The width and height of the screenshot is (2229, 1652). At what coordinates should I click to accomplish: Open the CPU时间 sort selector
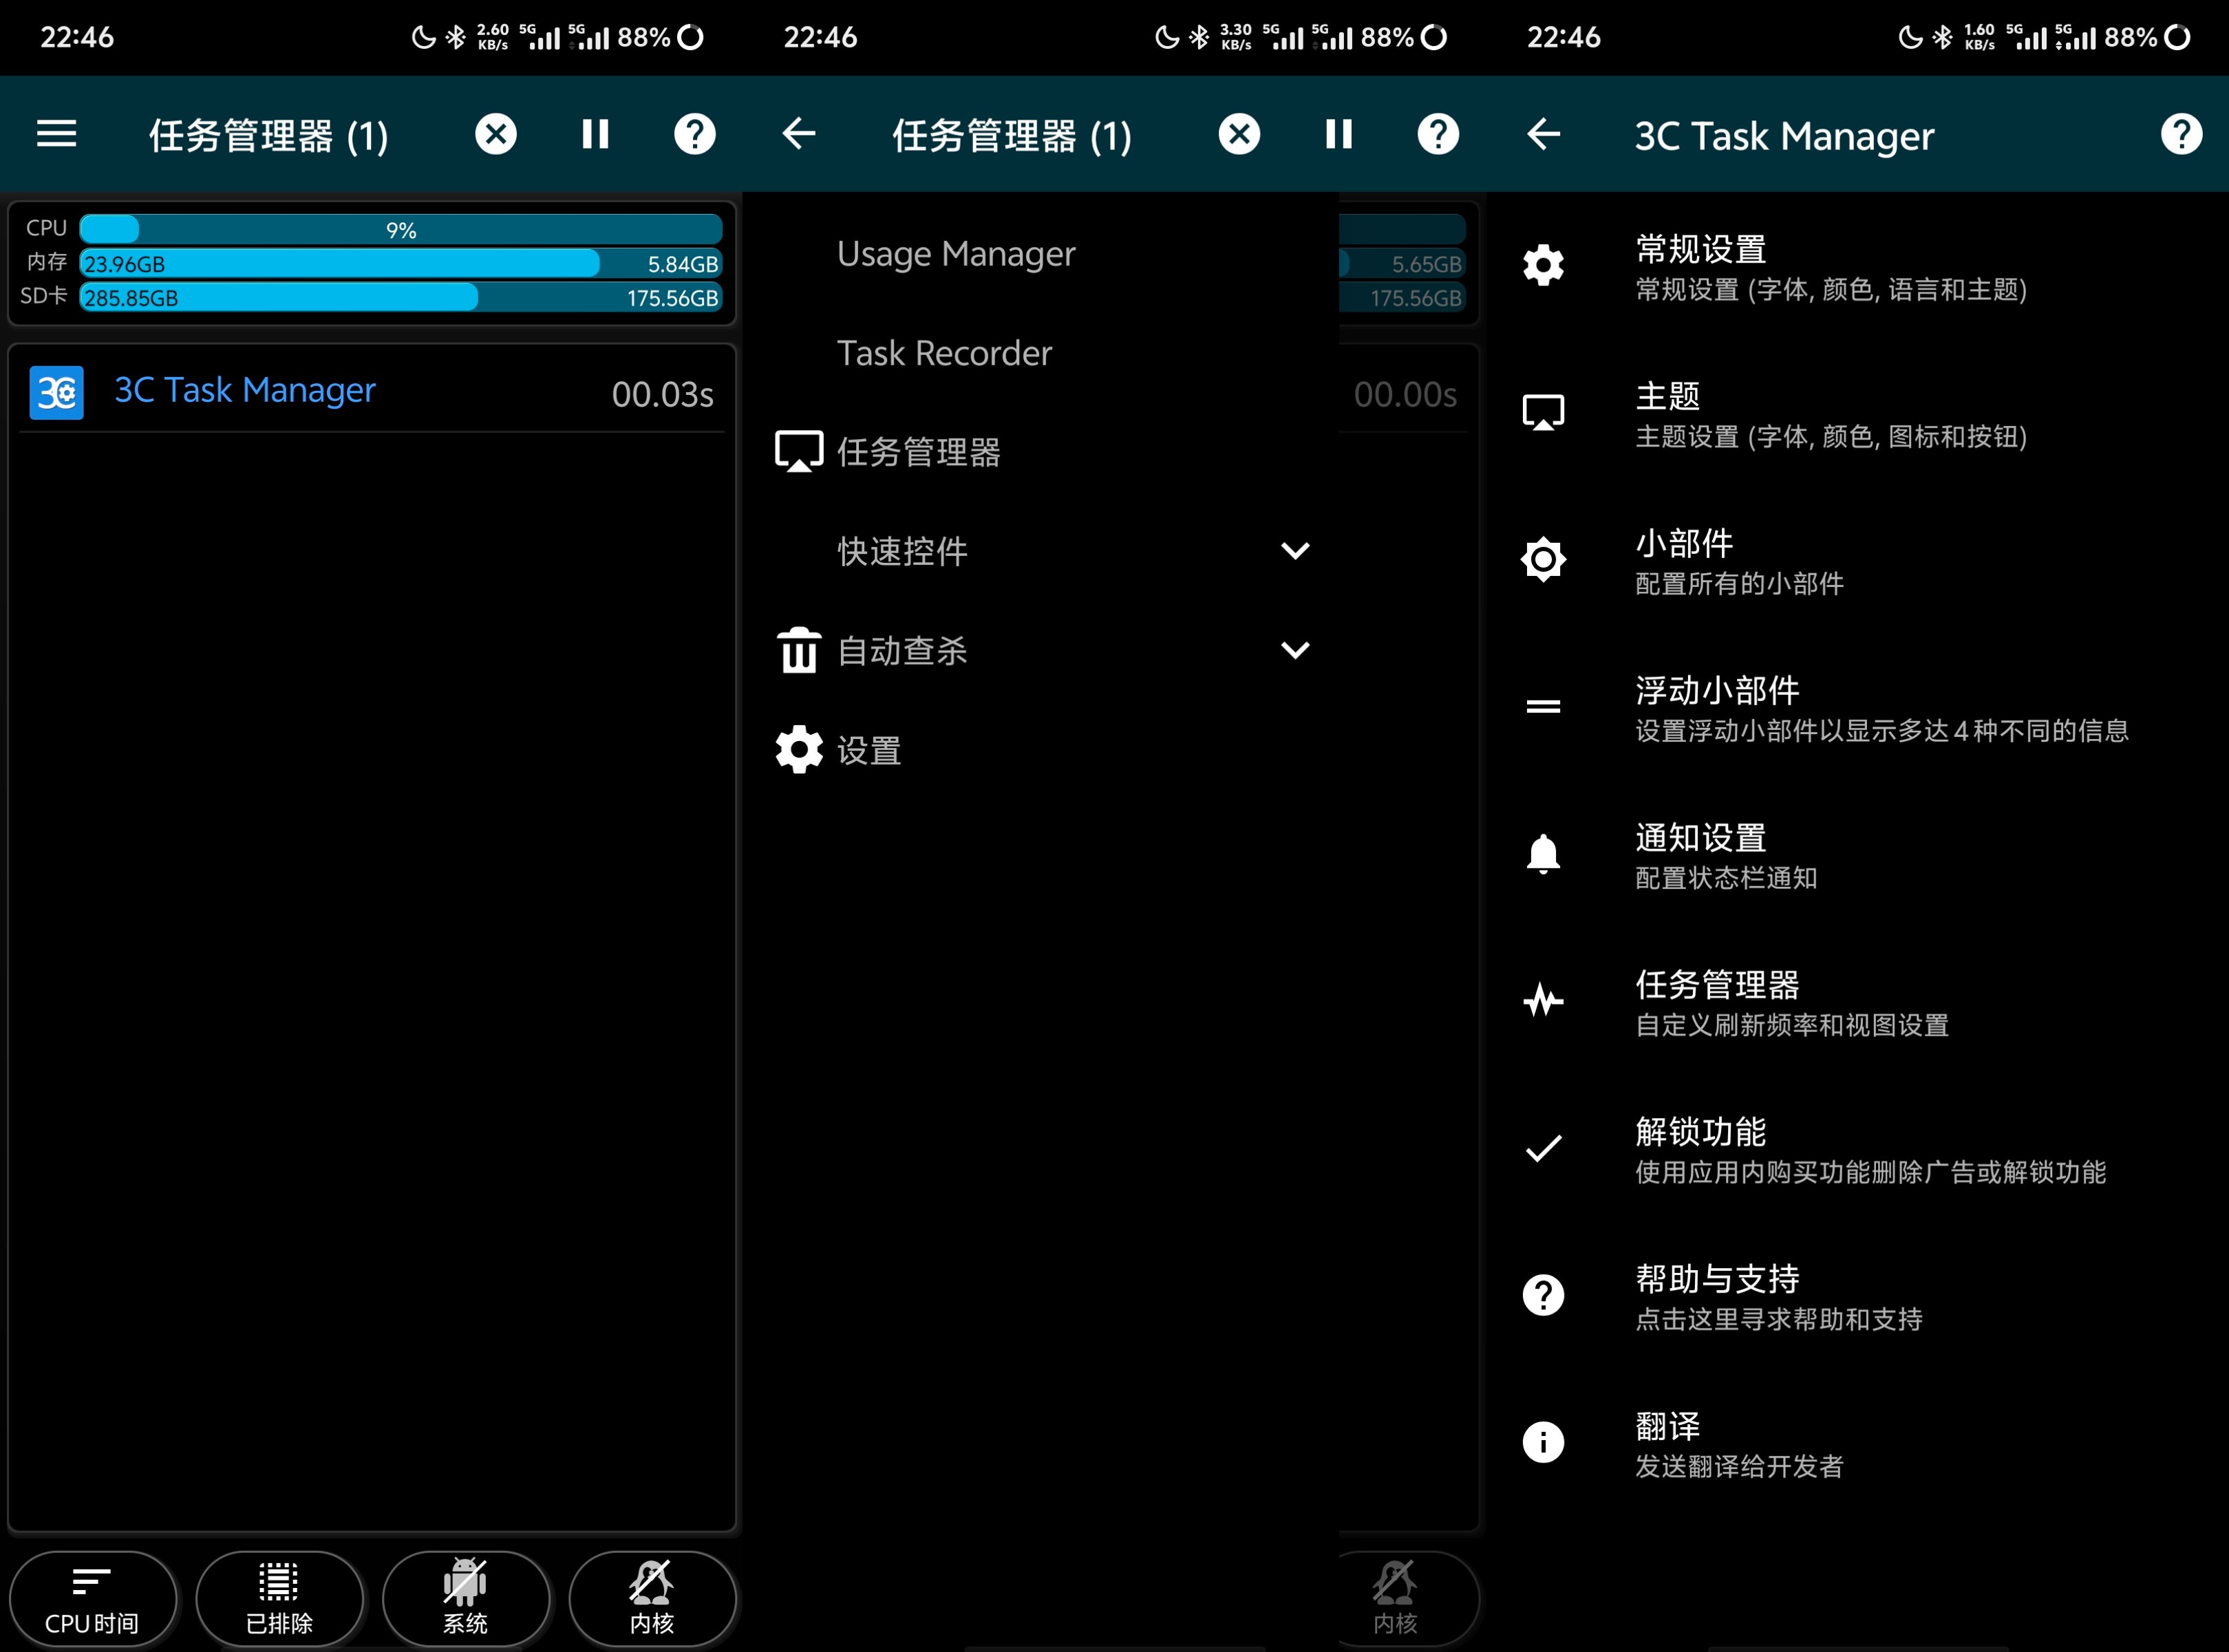coord(92,1597)
